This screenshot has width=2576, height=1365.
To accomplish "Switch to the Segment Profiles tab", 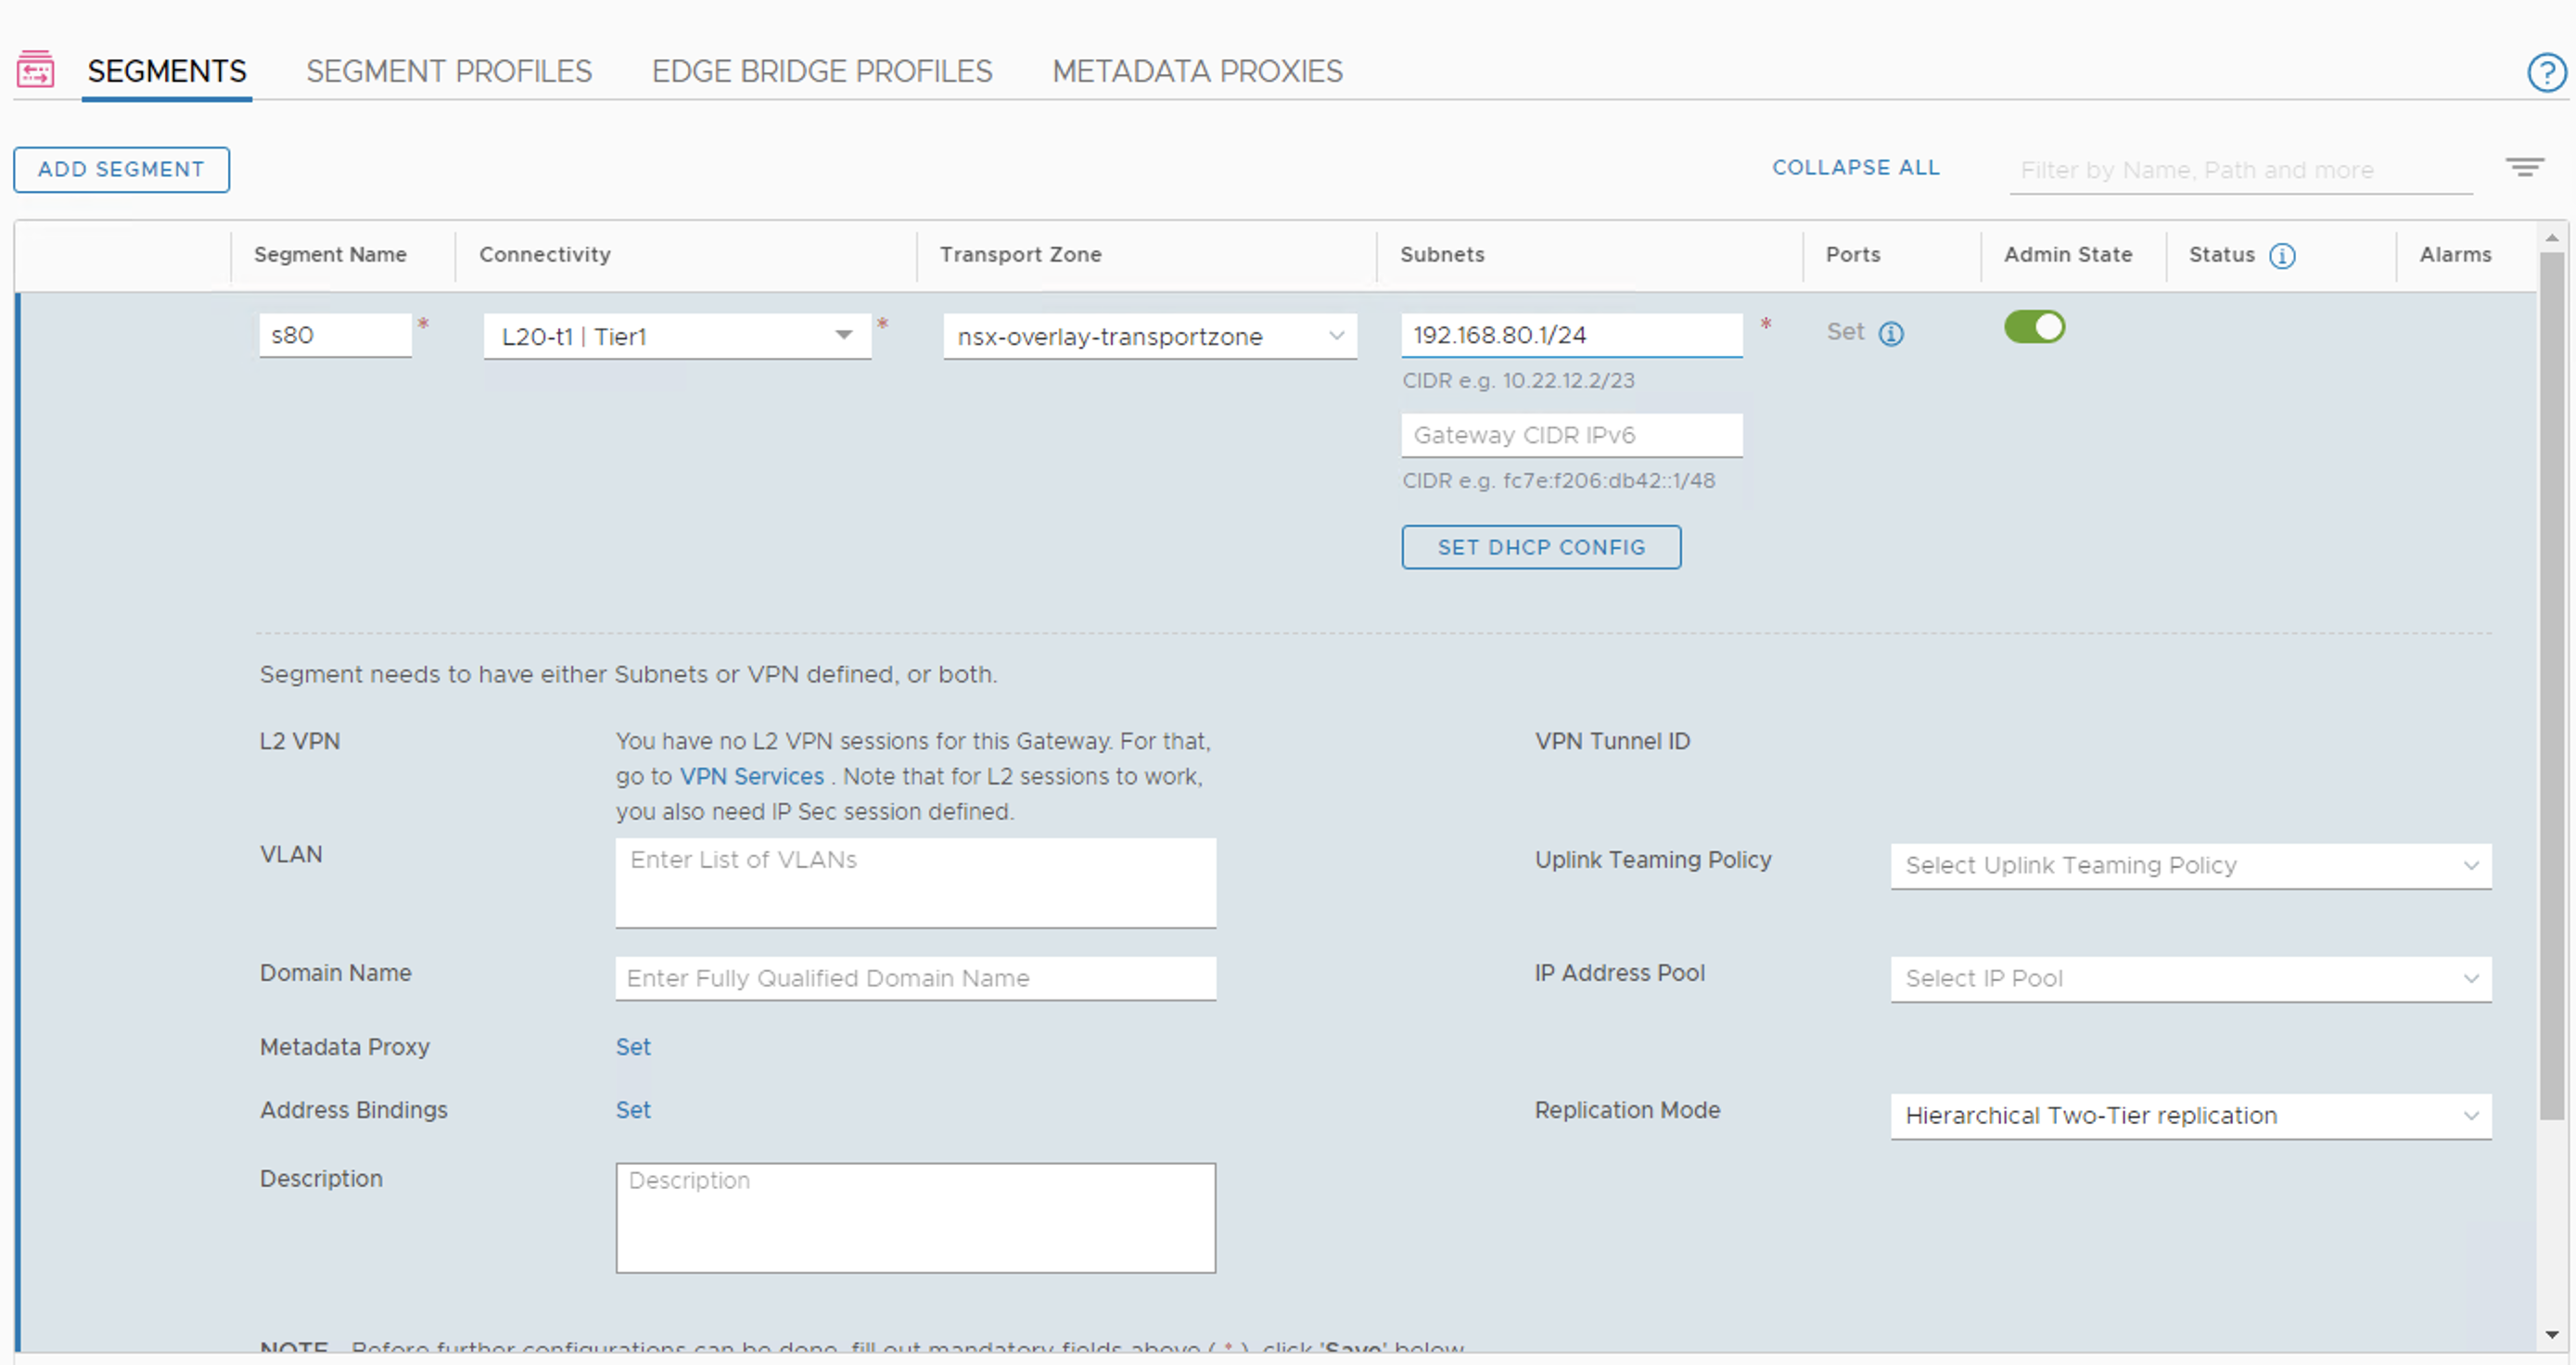I will coord(449,71).
